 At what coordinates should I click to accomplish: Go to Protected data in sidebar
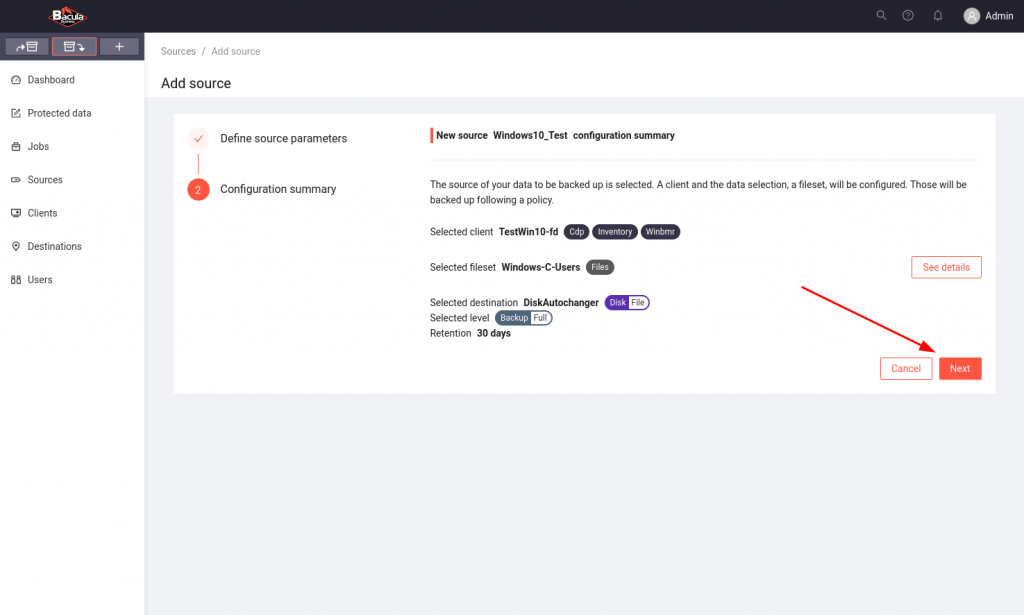(59, 113)
